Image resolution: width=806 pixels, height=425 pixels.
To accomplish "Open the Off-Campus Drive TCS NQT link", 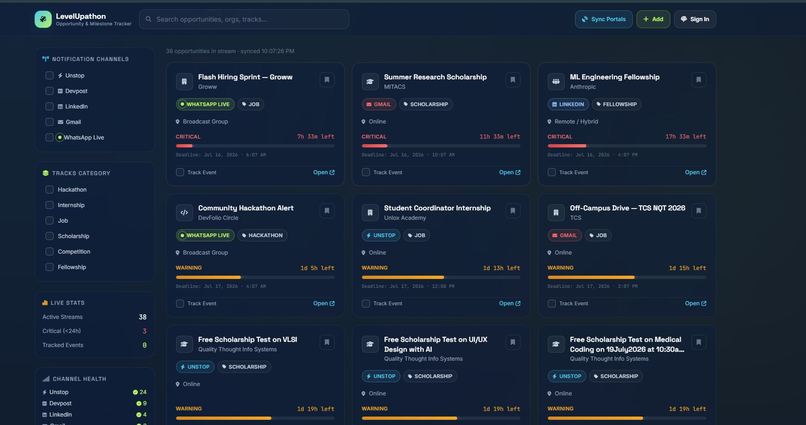I will click(x=695, y=303).
